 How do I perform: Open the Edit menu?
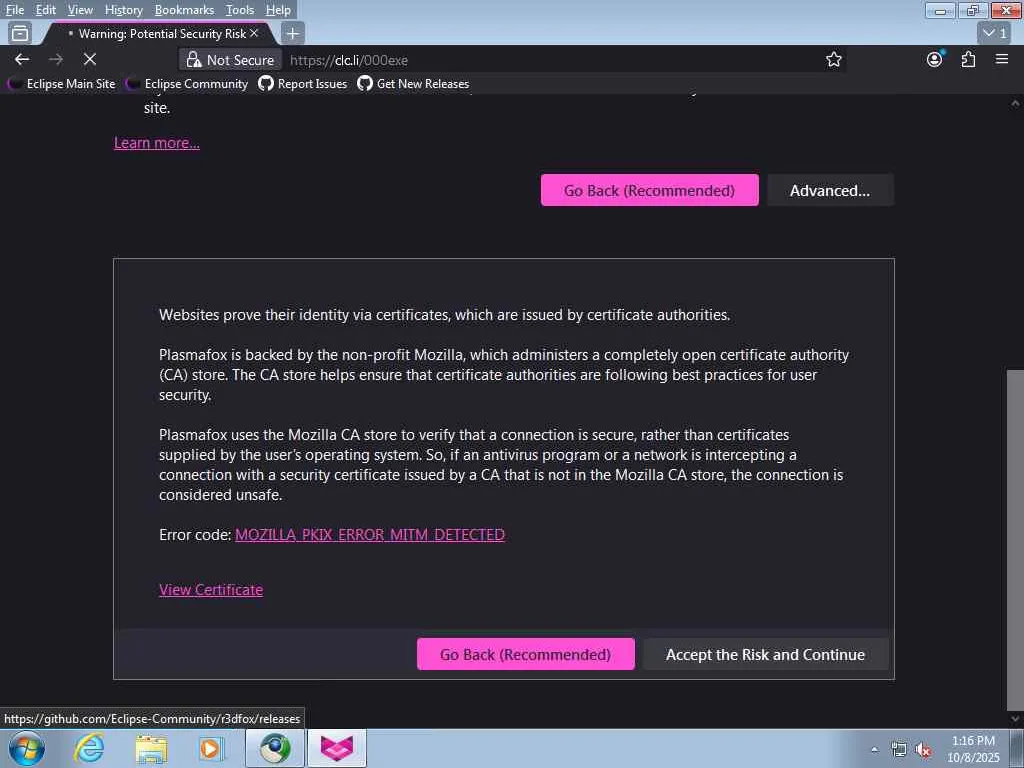point(45,10)
